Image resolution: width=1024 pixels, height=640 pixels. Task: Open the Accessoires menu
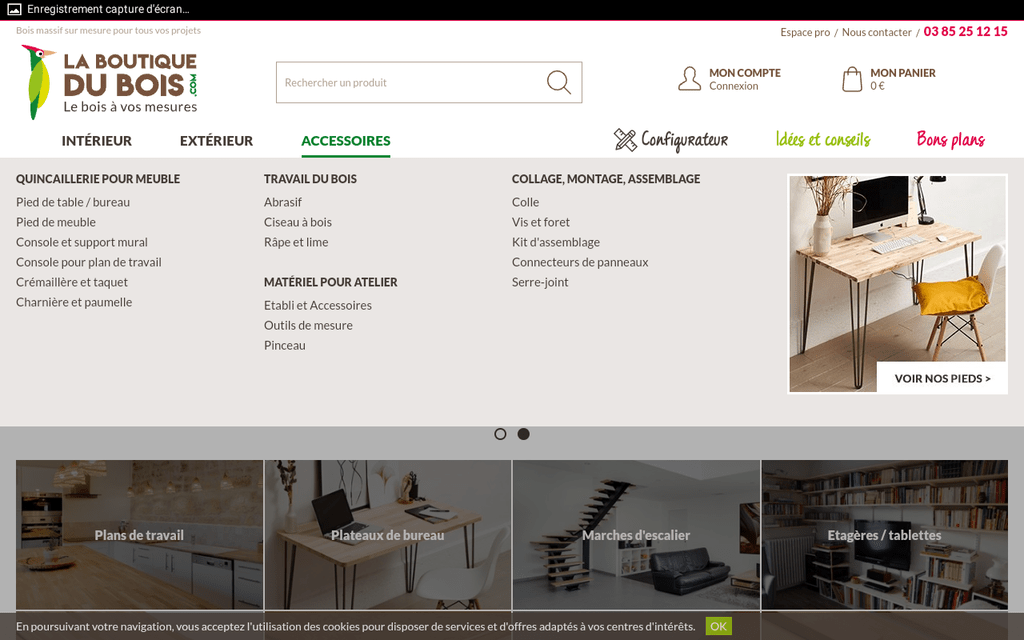345,141
